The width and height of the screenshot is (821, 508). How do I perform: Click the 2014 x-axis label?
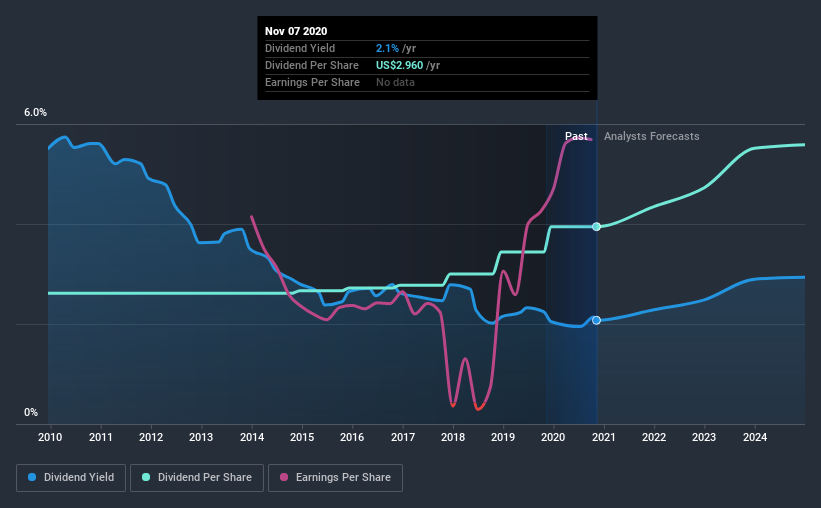(x=252, y=437)
